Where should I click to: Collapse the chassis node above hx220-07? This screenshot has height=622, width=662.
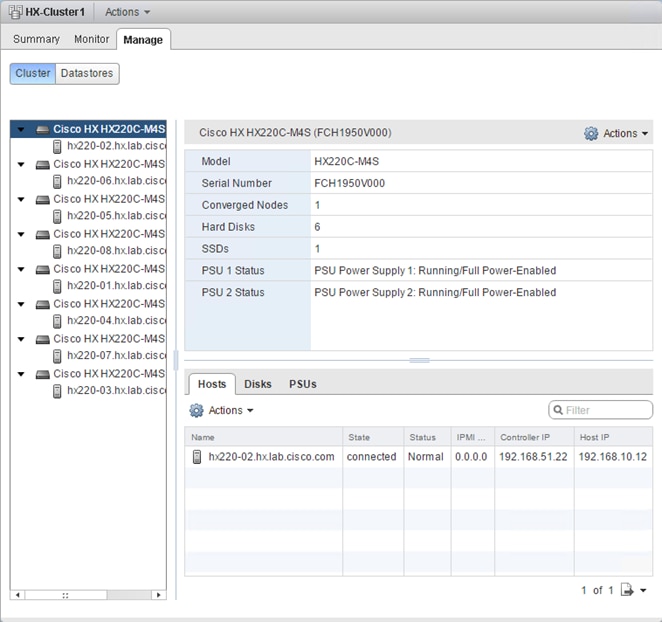[21, 339]
